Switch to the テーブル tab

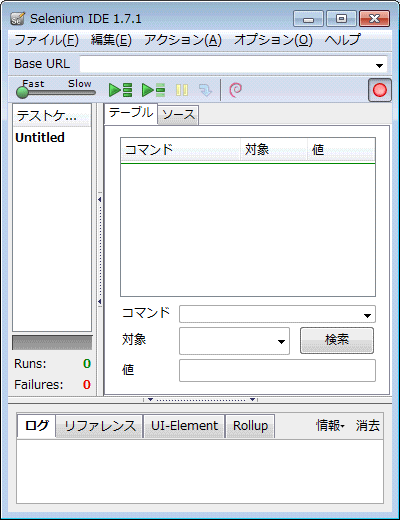tap(131, 113)
